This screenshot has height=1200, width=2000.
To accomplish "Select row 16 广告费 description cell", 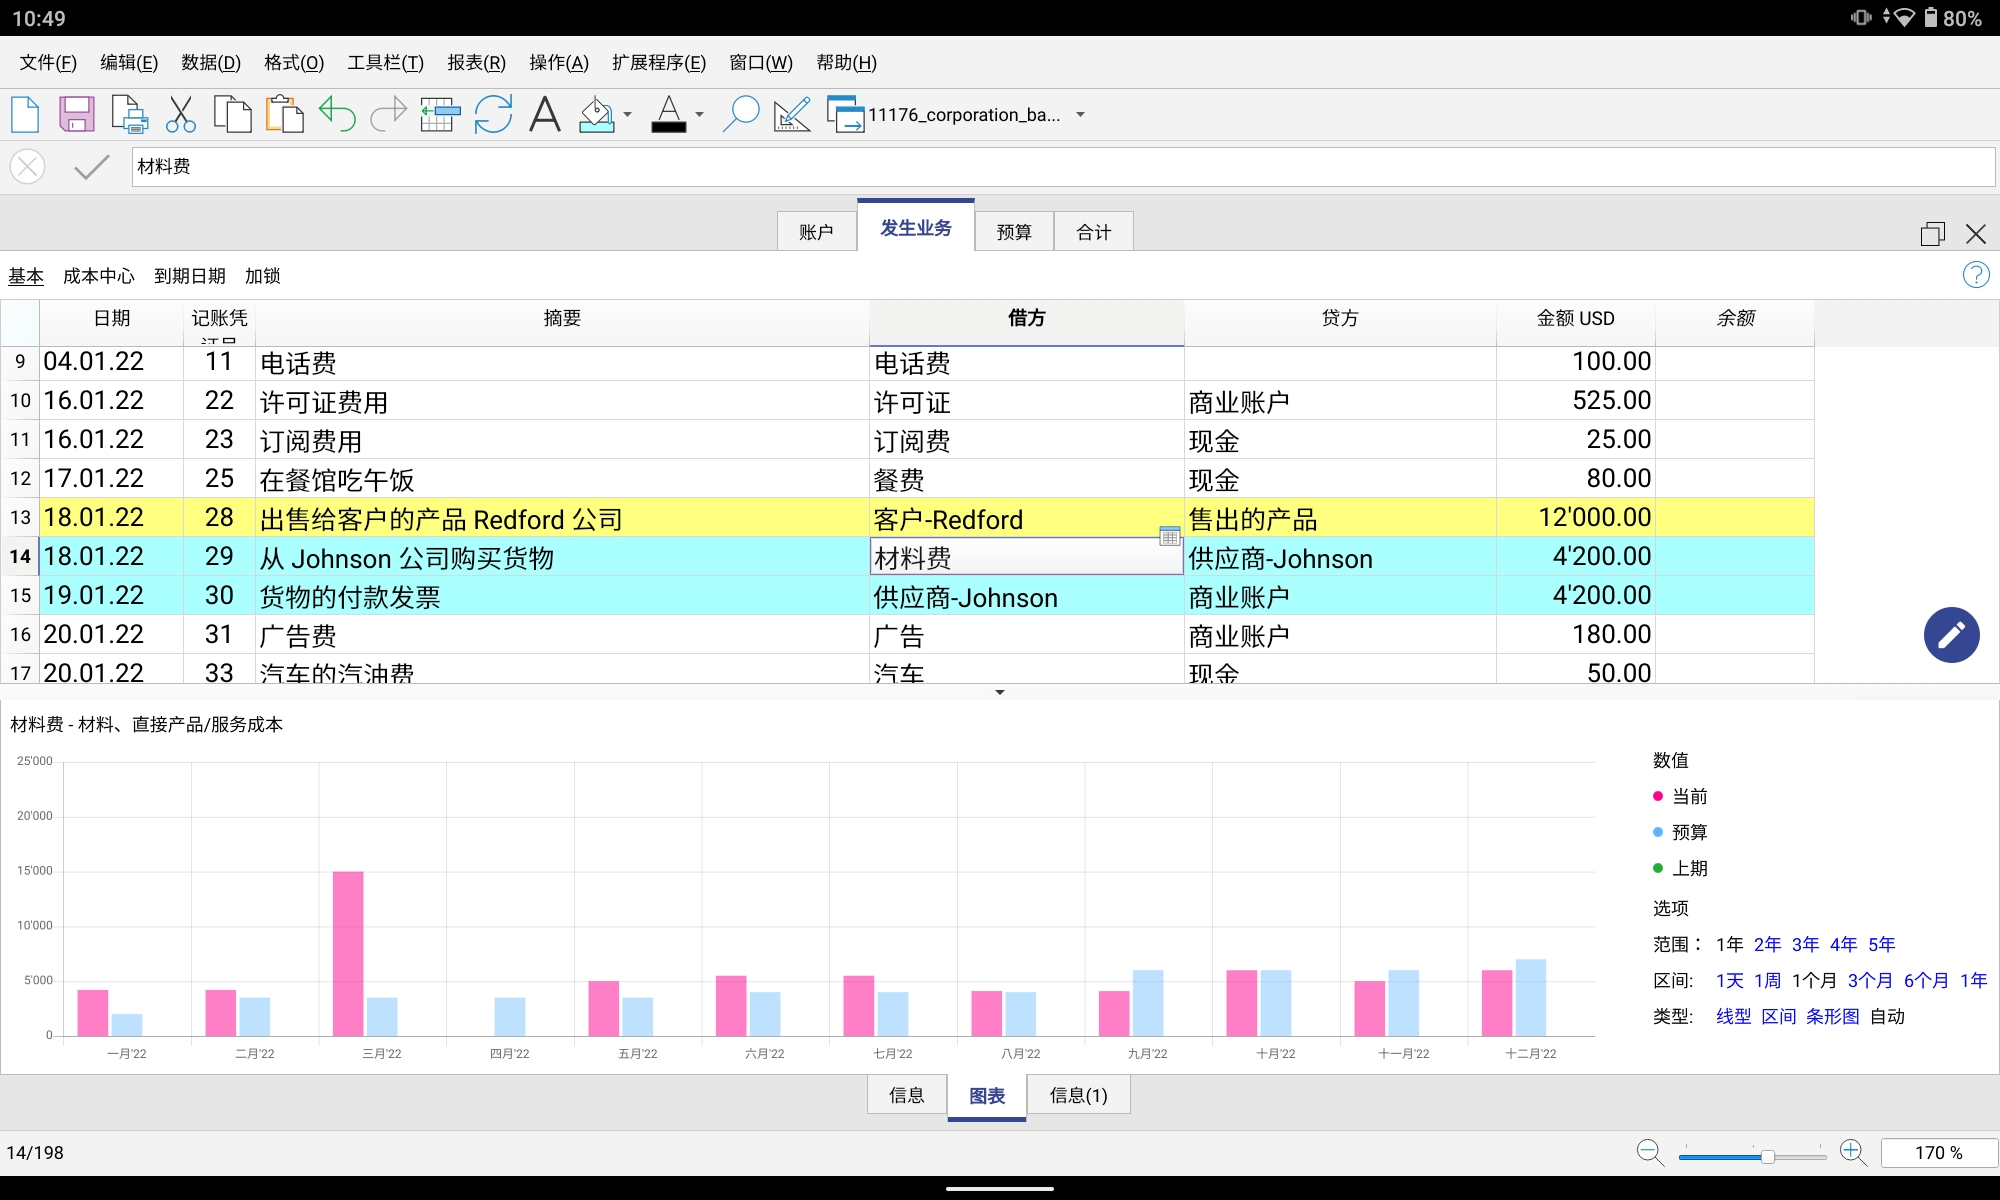I will (x=562, y=634).
